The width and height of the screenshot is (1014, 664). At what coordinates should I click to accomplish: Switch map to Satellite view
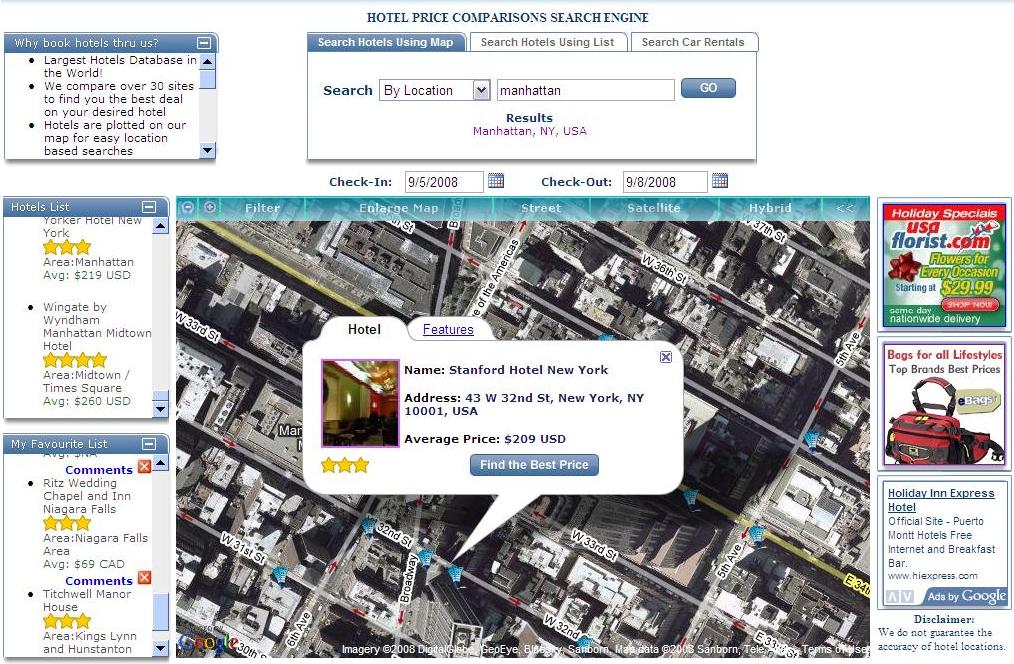(x=654, y=208)
